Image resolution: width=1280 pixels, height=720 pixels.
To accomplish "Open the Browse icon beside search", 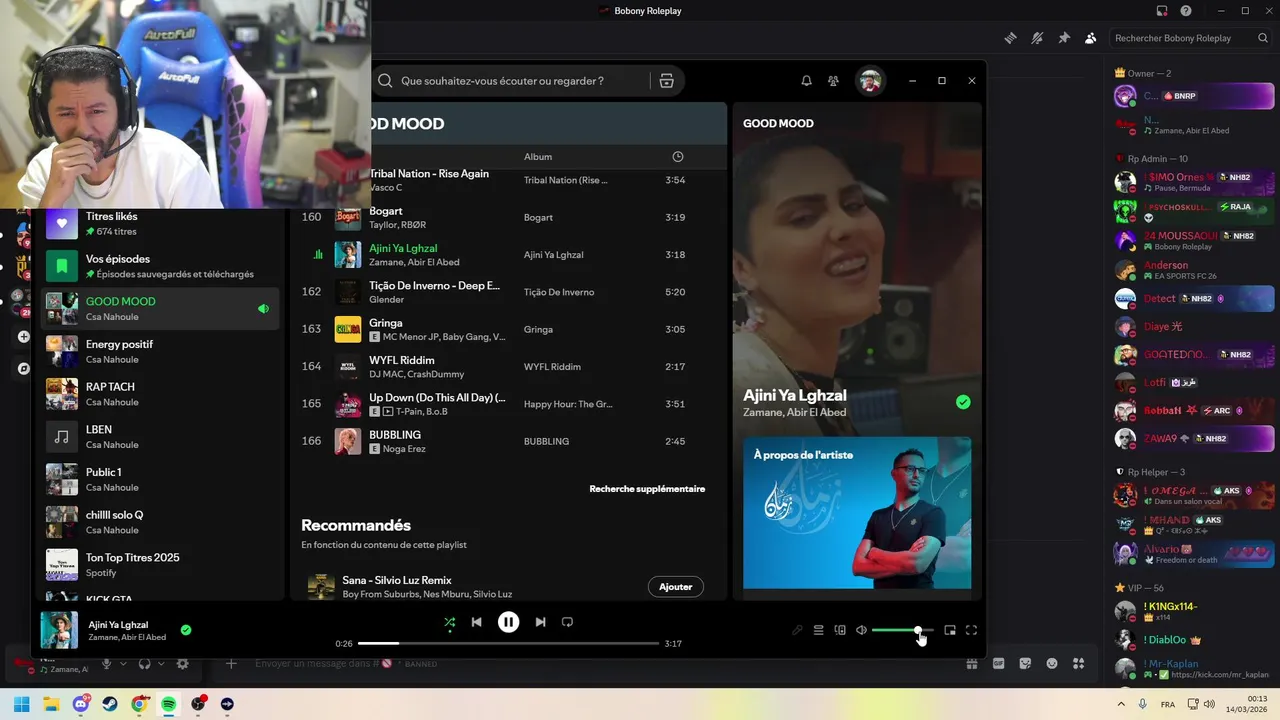I will click(666, 81).
